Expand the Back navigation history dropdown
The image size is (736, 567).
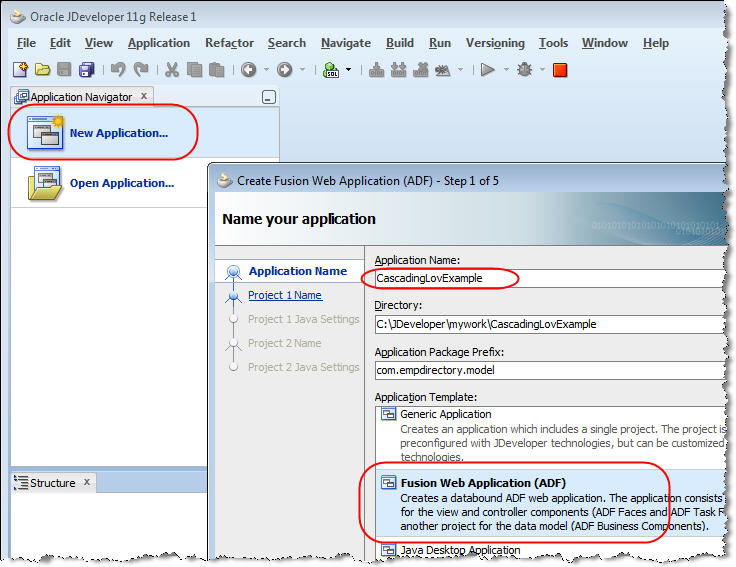(x=266, y=70)
